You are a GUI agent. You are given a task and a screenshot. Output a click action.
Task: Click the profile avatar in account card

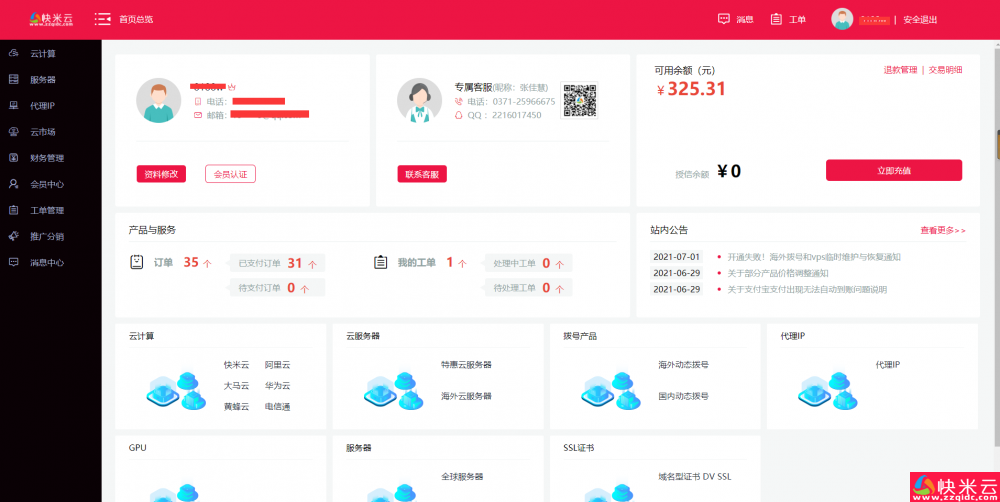(158, 100)
